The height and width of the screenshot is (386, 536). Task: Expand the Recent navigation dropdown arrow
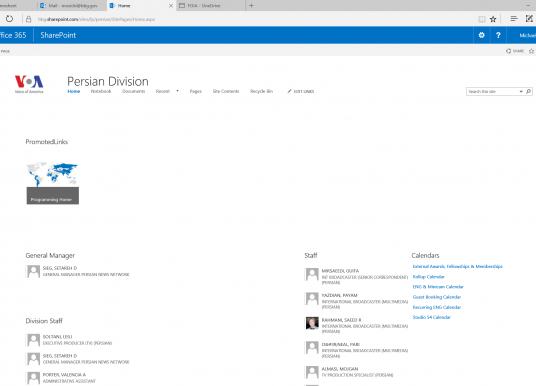(177, 91)
